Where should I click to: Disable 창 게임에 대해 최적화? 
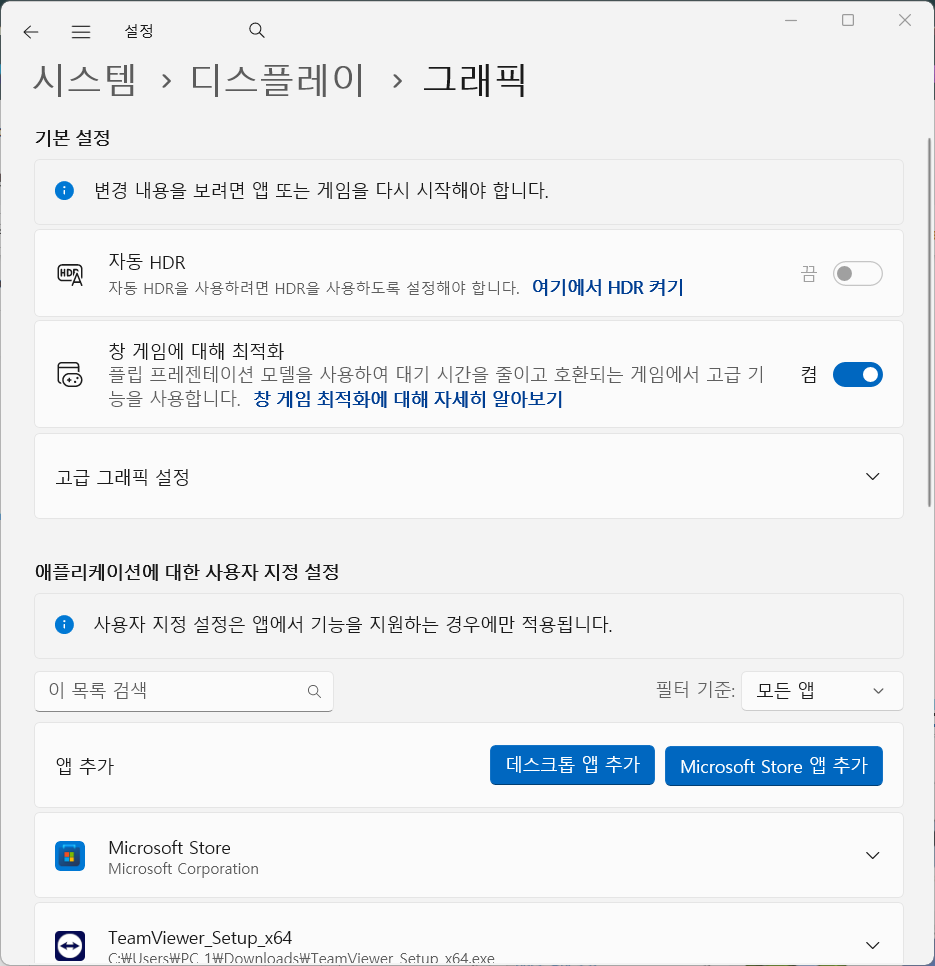[857, 374]
